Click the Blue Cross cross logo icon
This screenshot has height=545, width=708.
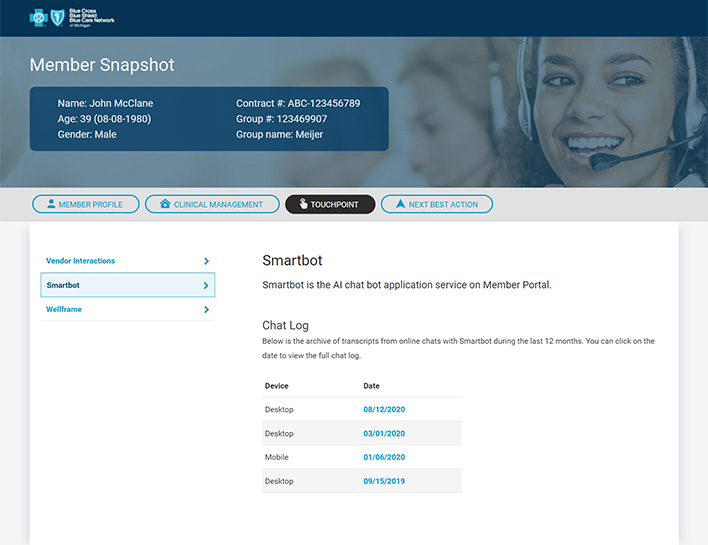pyautogui.click(x=39, y=18)
